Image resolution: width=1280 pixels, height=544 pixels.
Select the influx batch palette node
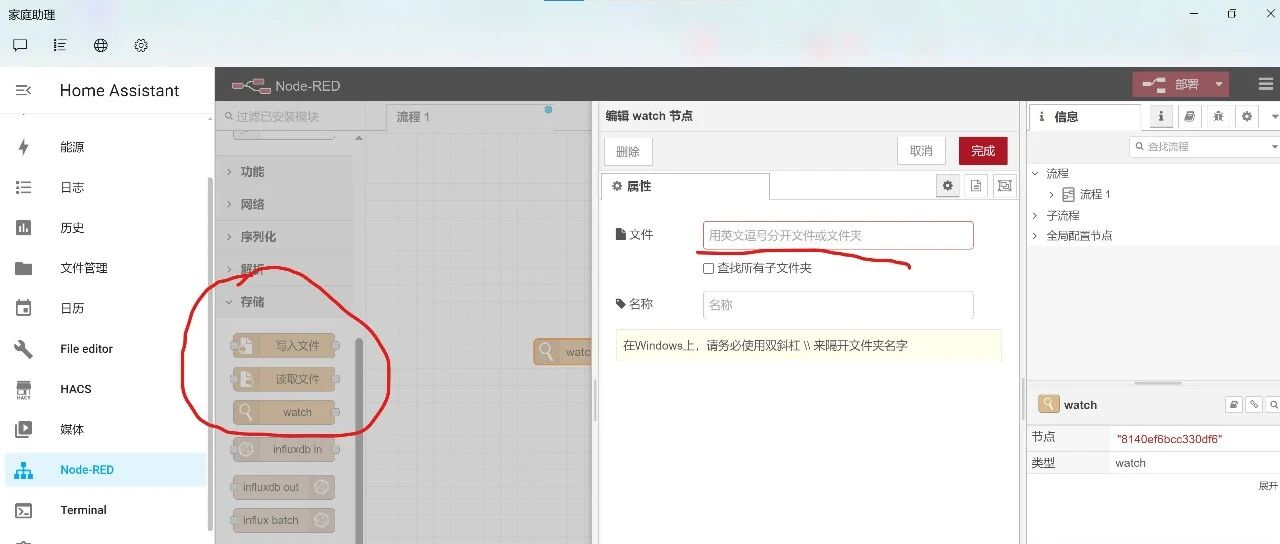pos(284,520)
